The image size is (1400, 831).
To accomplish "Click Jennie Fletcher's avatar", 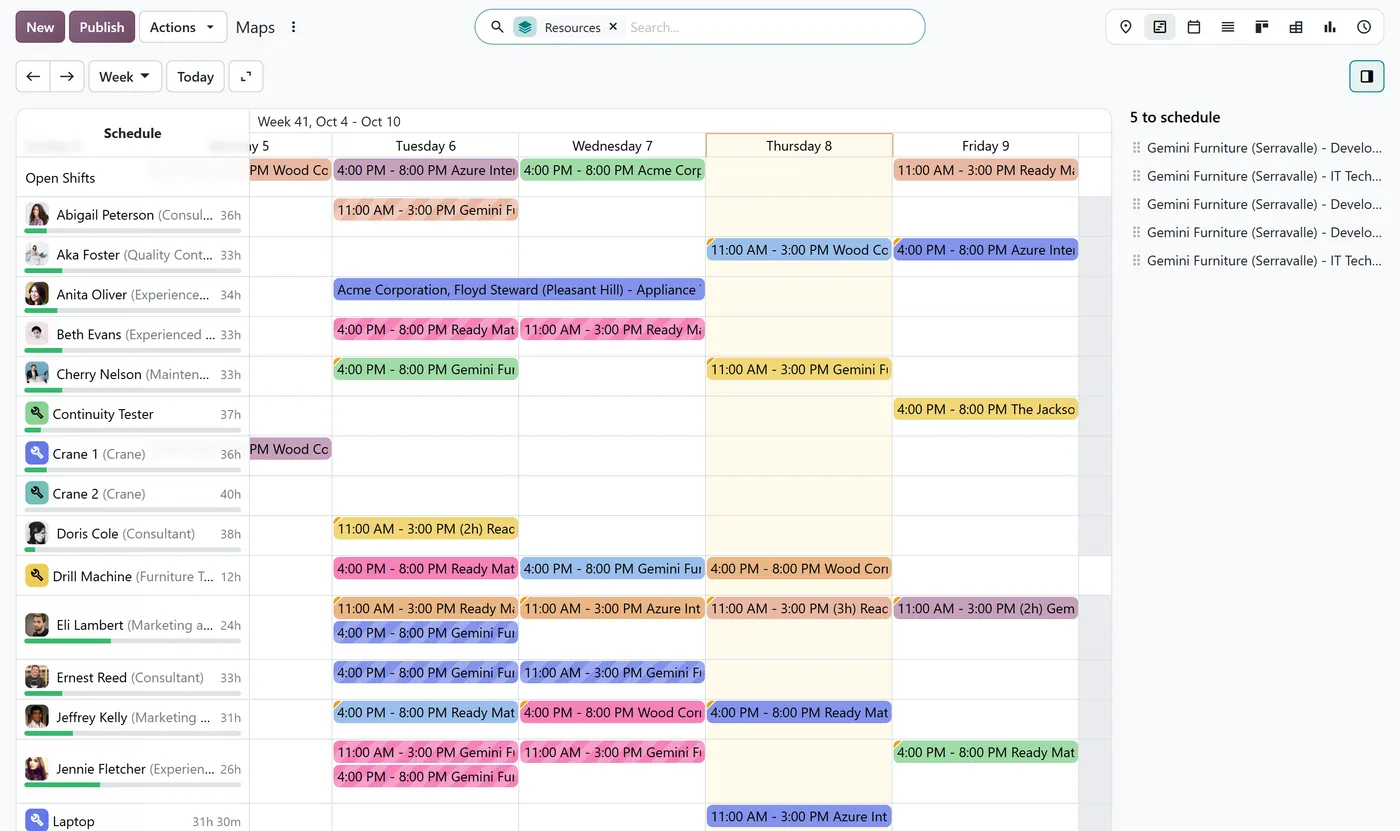I will [37, 769].
